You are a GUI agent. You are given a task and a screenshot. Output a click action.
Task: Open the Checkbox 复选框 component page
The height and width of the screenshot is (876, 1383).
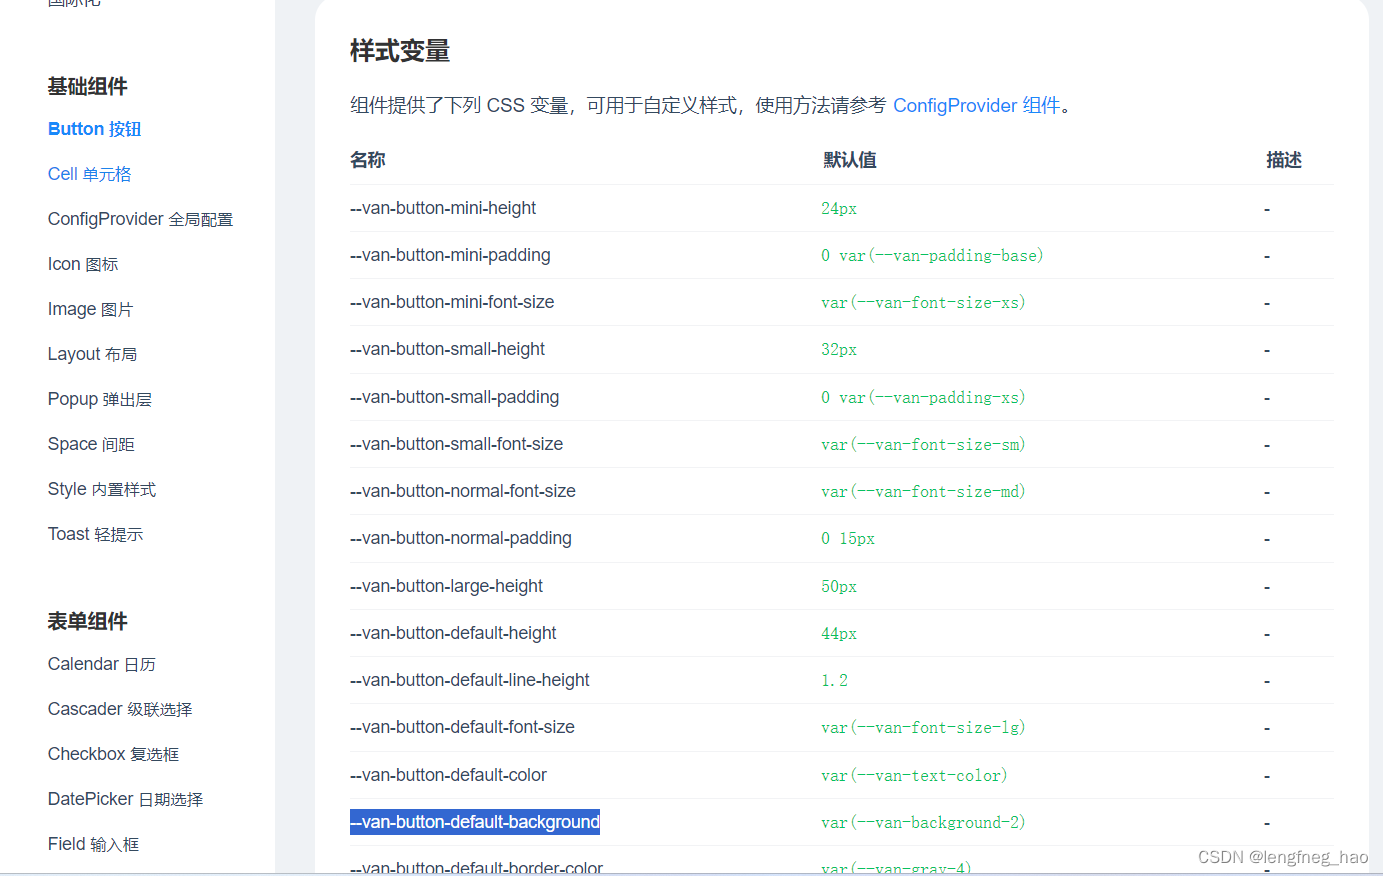tap(113, 753)
